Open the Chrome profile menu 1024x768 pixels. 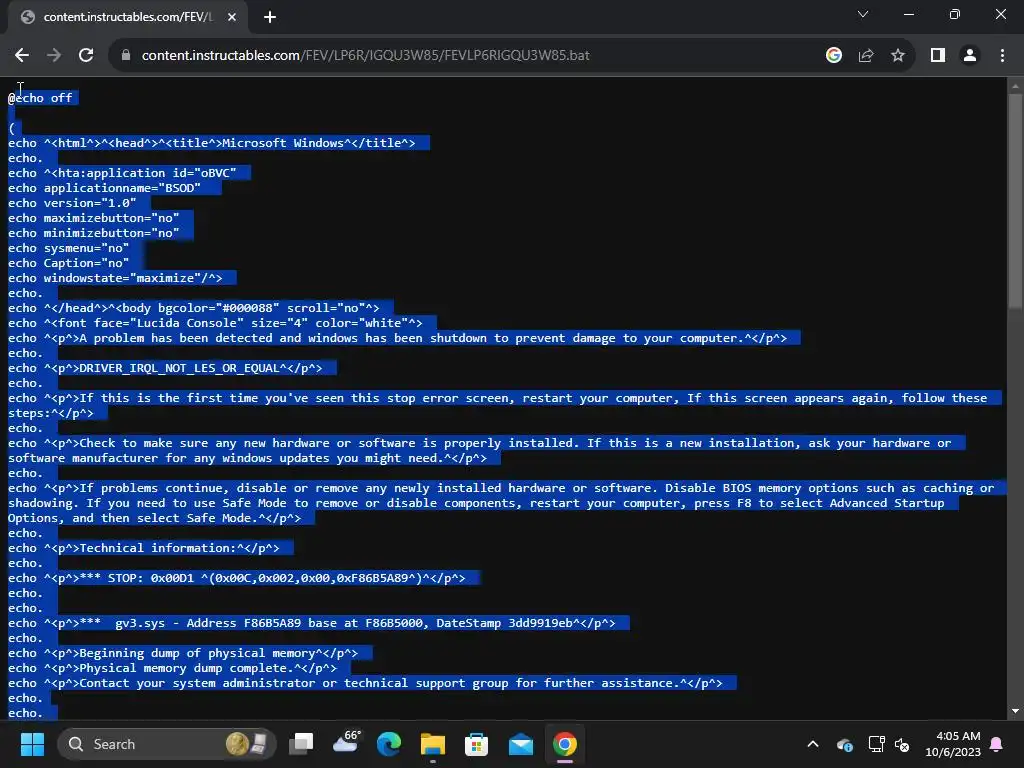pyautogui.click(x=970, y=56)
